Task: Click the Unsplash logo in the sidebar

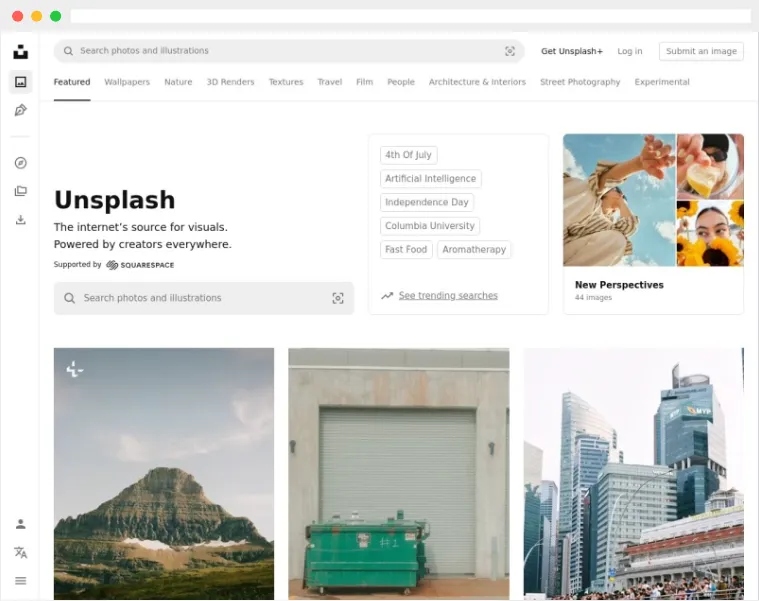Action: (x=20, y=51)
